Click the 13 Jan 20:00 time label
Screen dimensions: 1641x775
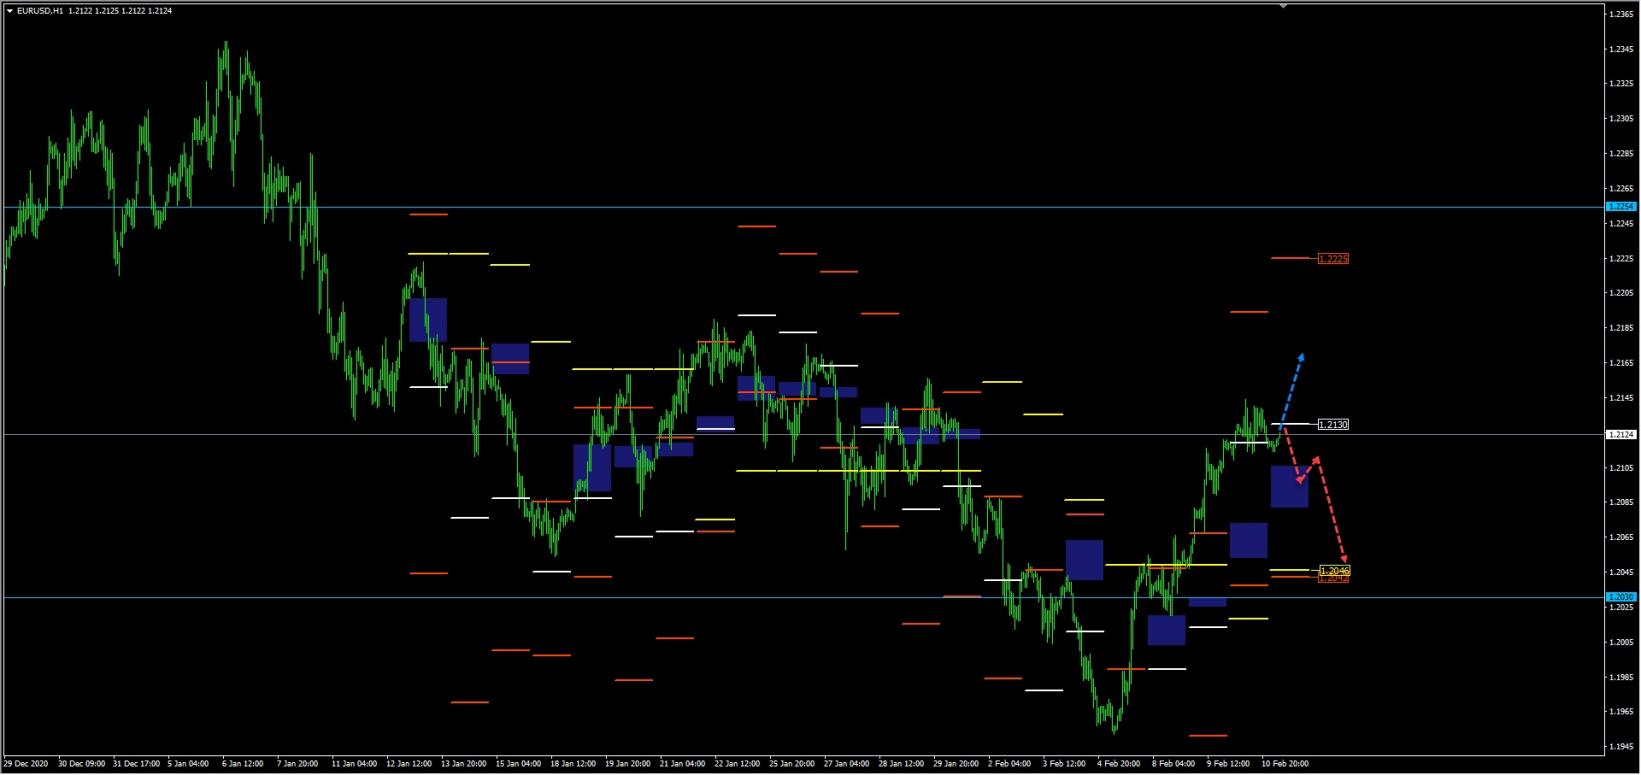pos(463,764)
